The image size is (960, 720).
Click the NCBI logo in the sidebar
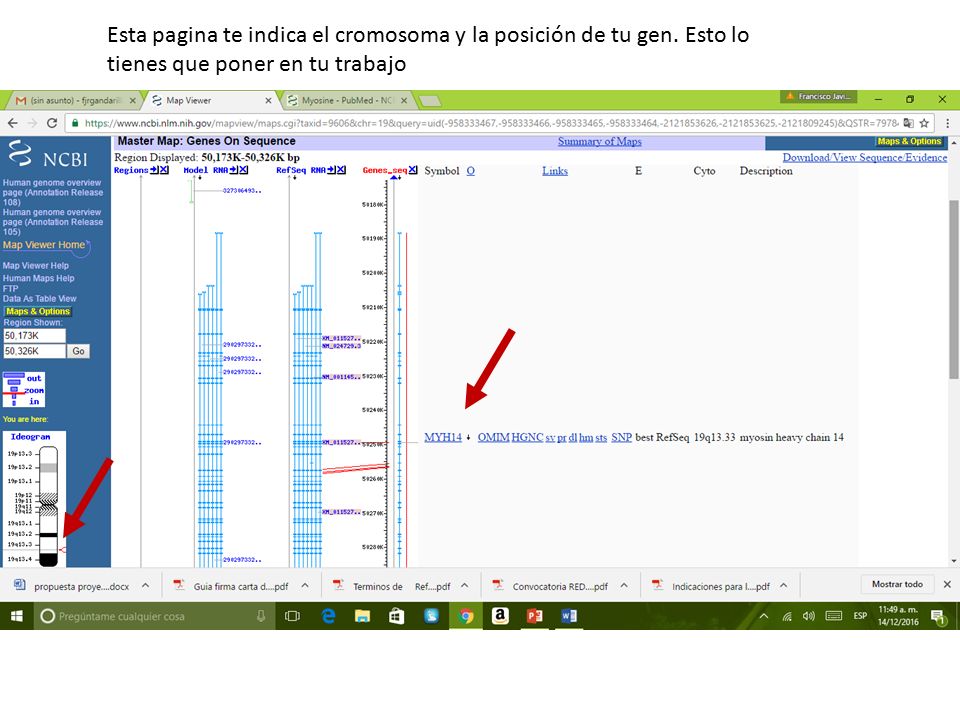pyautogui.click(x=48, y=155)
